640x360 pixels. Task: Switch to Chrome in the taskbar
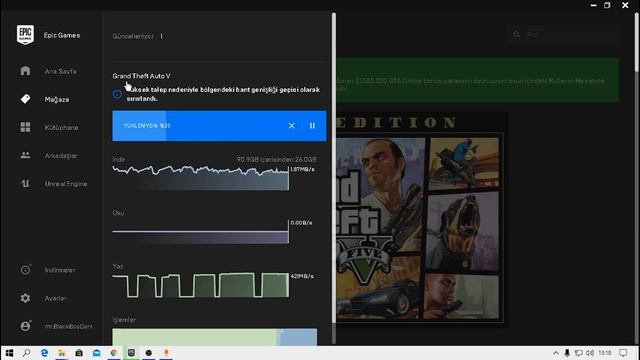(x=114, y=353)
